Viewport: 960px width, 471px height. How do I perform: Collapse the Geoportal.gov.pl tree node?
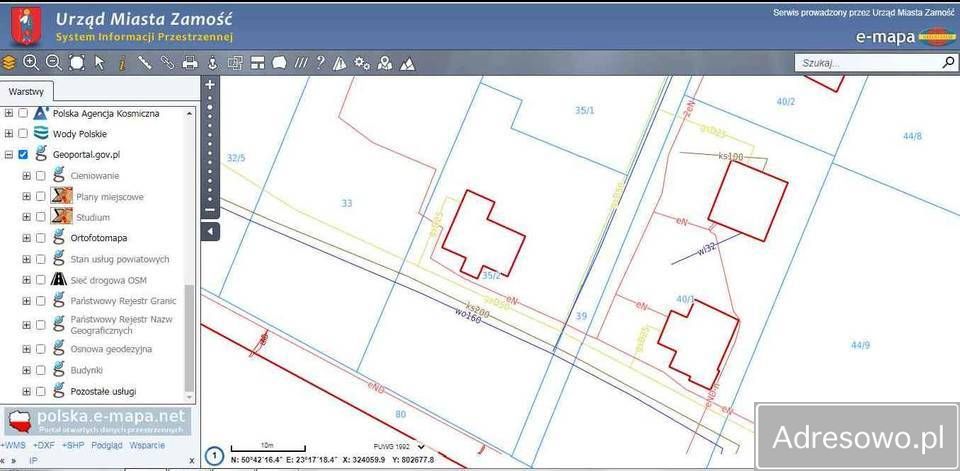click(9, 154)
